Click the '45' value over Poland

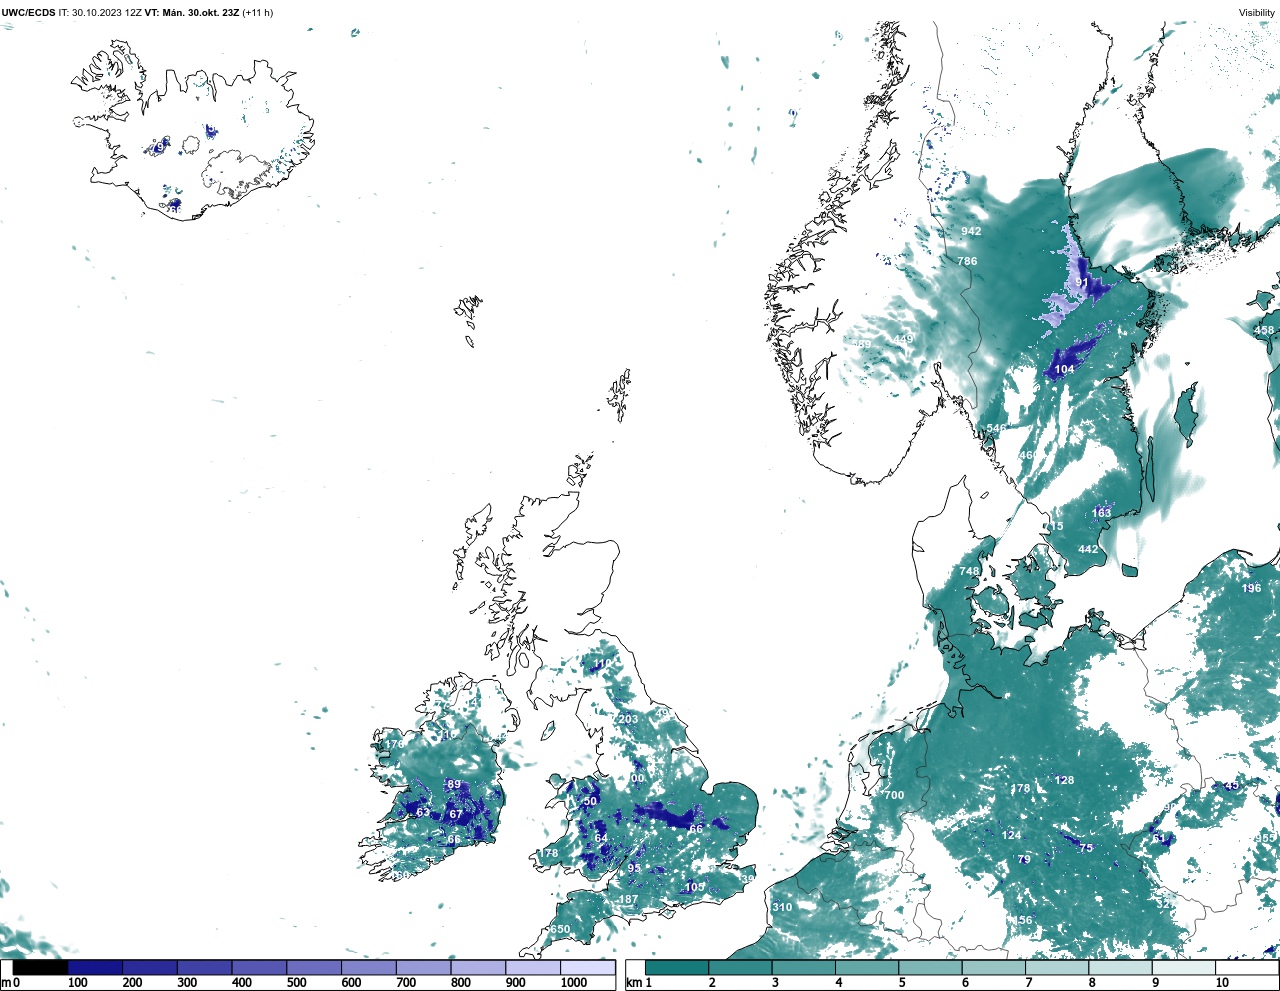point(1231,785)
